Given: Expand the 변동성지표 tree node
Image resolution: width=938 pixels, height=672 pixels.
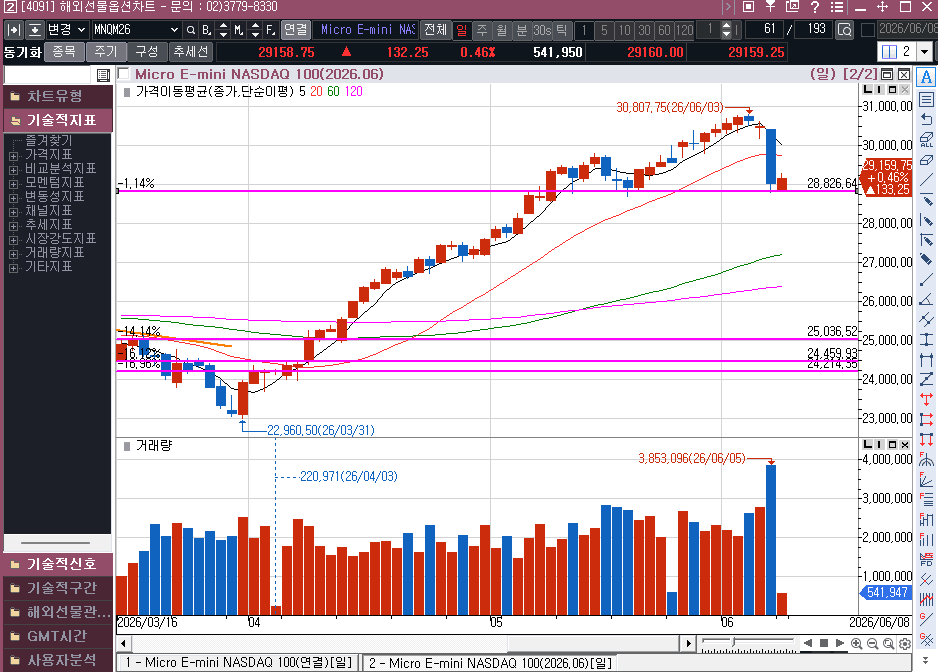Looking at the screenshot, I should click(14, 197).
